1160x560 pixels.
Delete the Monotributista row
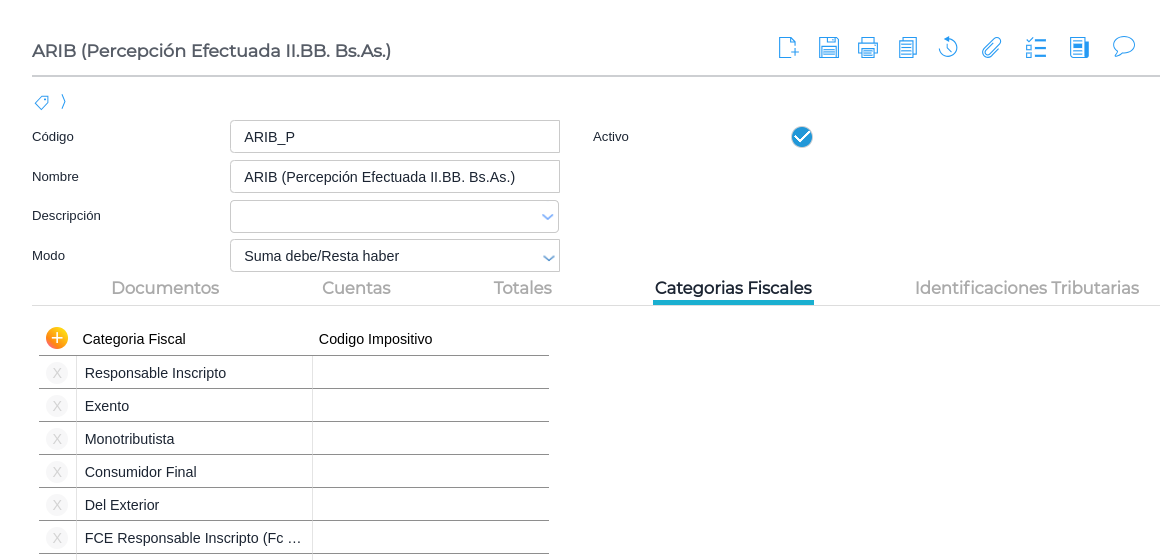coord(57,439)
